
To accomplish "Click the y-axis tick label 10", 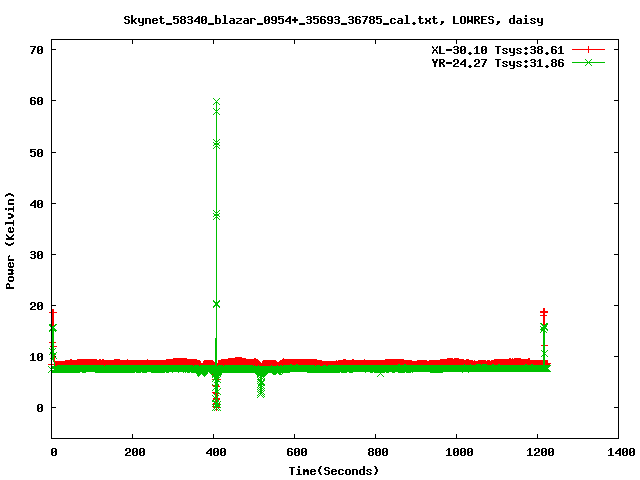I will 37,357.
